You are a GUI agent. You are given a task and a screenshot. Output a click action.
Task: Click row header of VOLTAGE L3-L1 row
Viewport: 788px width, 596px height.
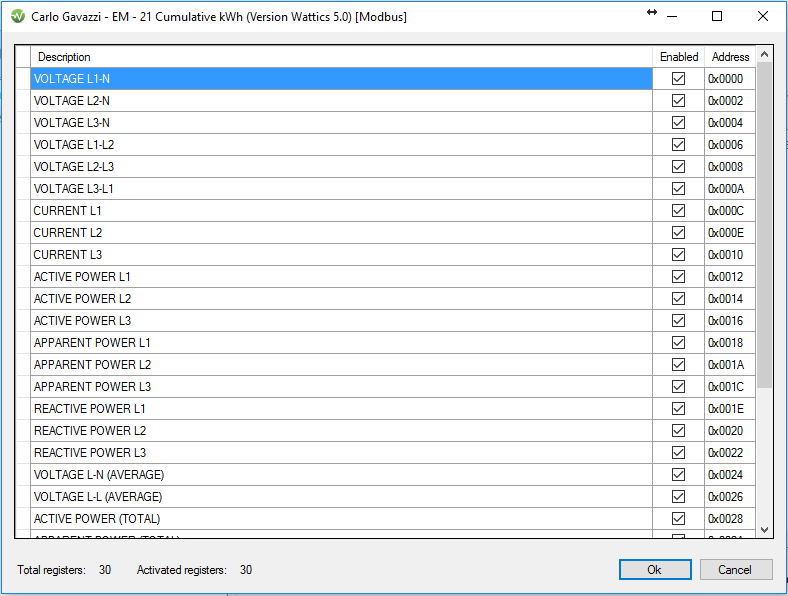tap(23, 188)
